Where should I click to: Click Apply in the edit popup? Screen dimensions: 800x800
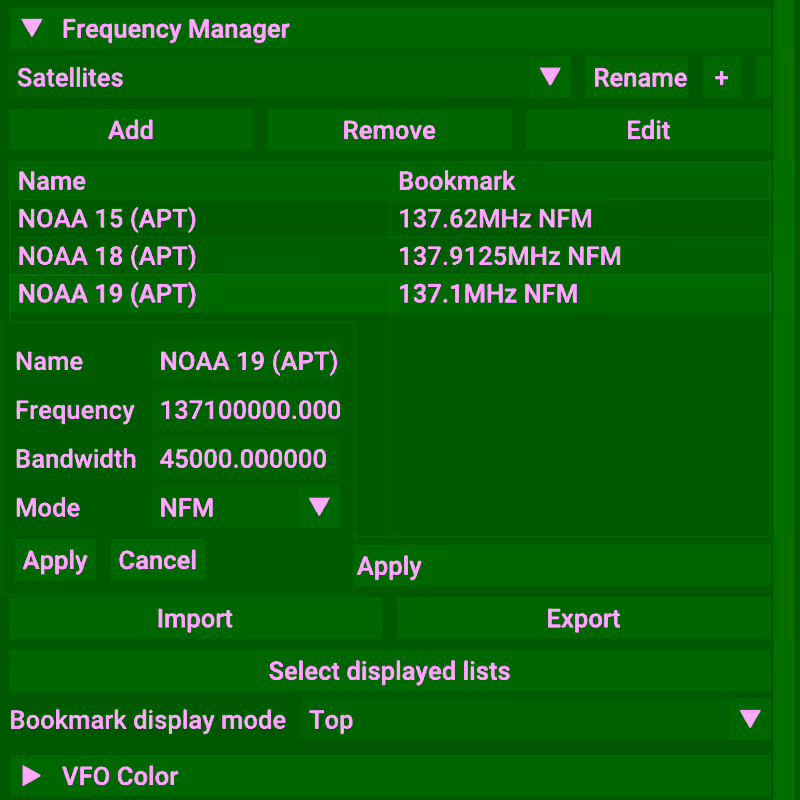pyautogui.click(x=55, y=560)
